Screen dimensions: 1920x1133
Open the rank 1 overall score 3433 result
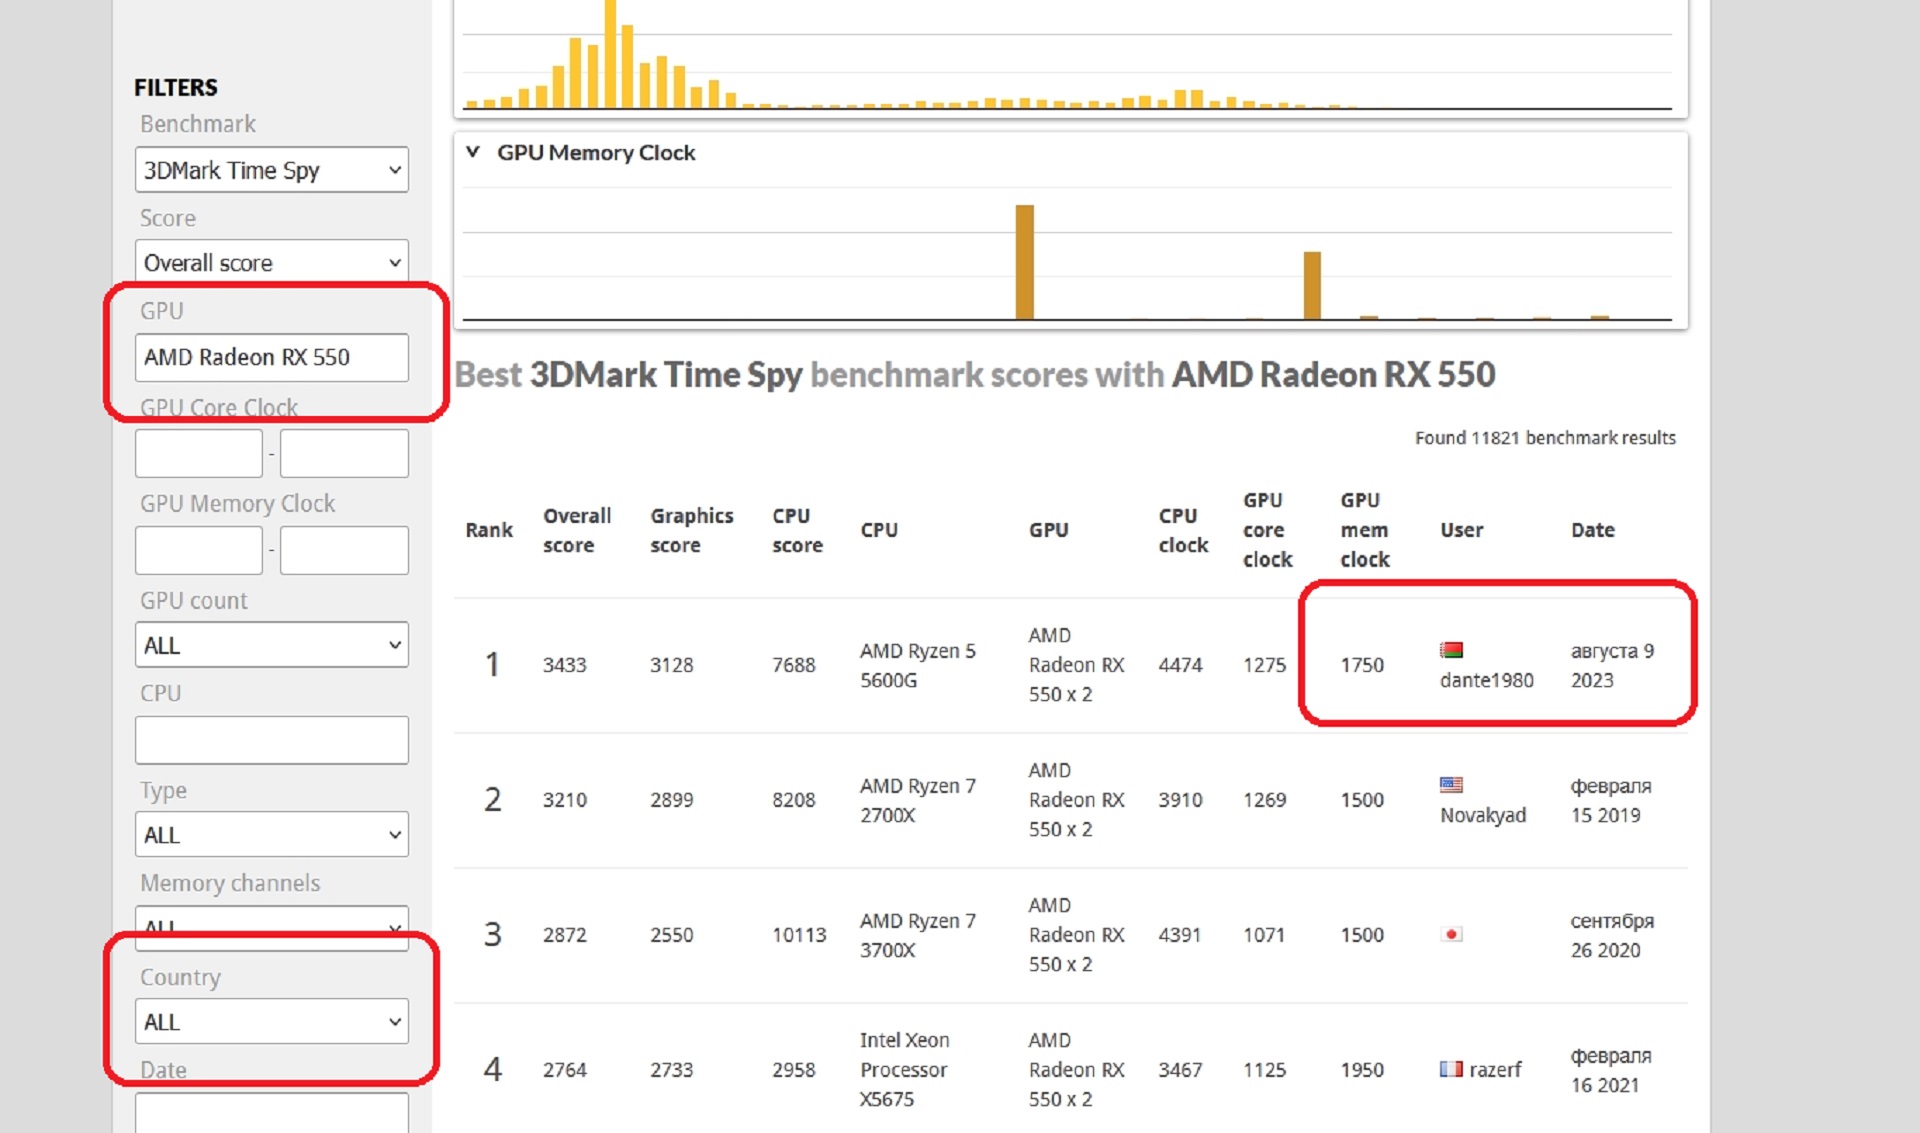(564, 665)
